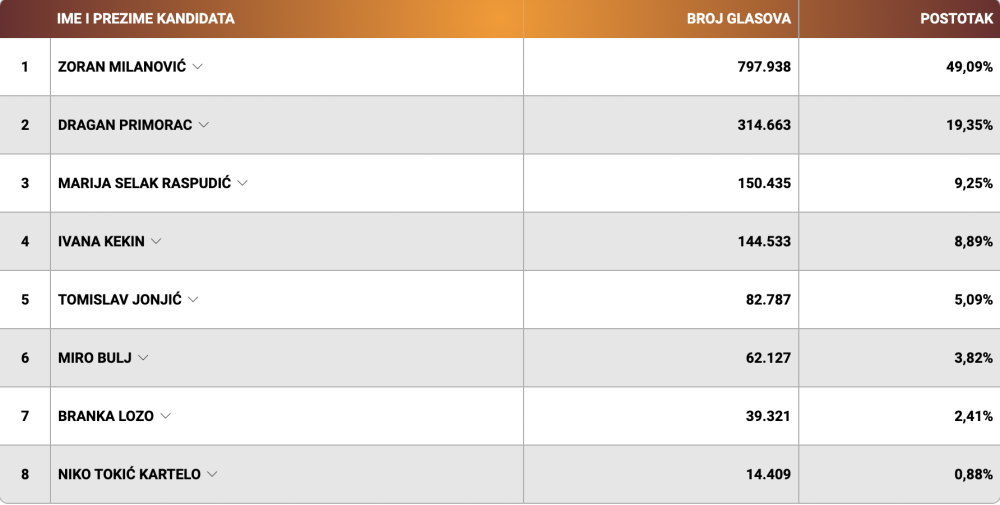1000x505 pixels.
Task: Click the vote count 797.938
Action: pos(764,67)
